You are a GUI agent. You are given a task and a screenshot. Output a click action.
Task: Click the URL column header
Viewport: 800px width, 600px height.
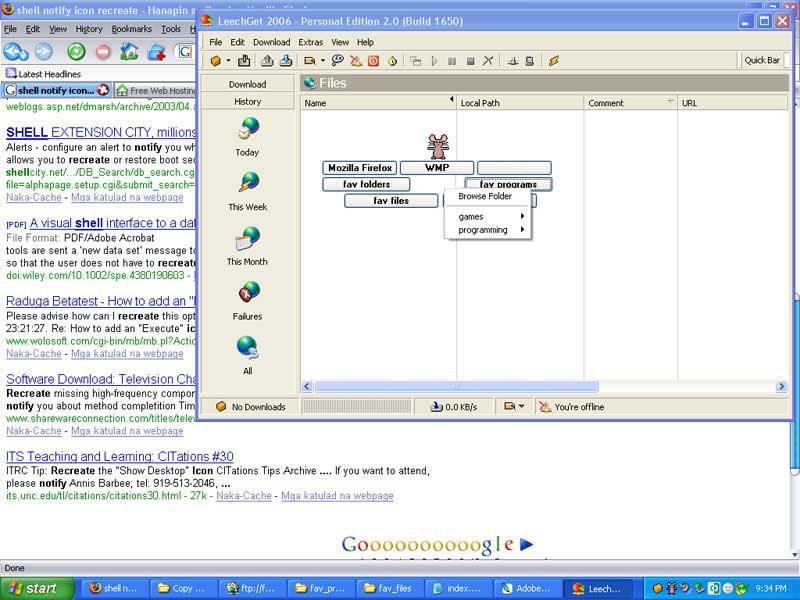coord(733,103)
